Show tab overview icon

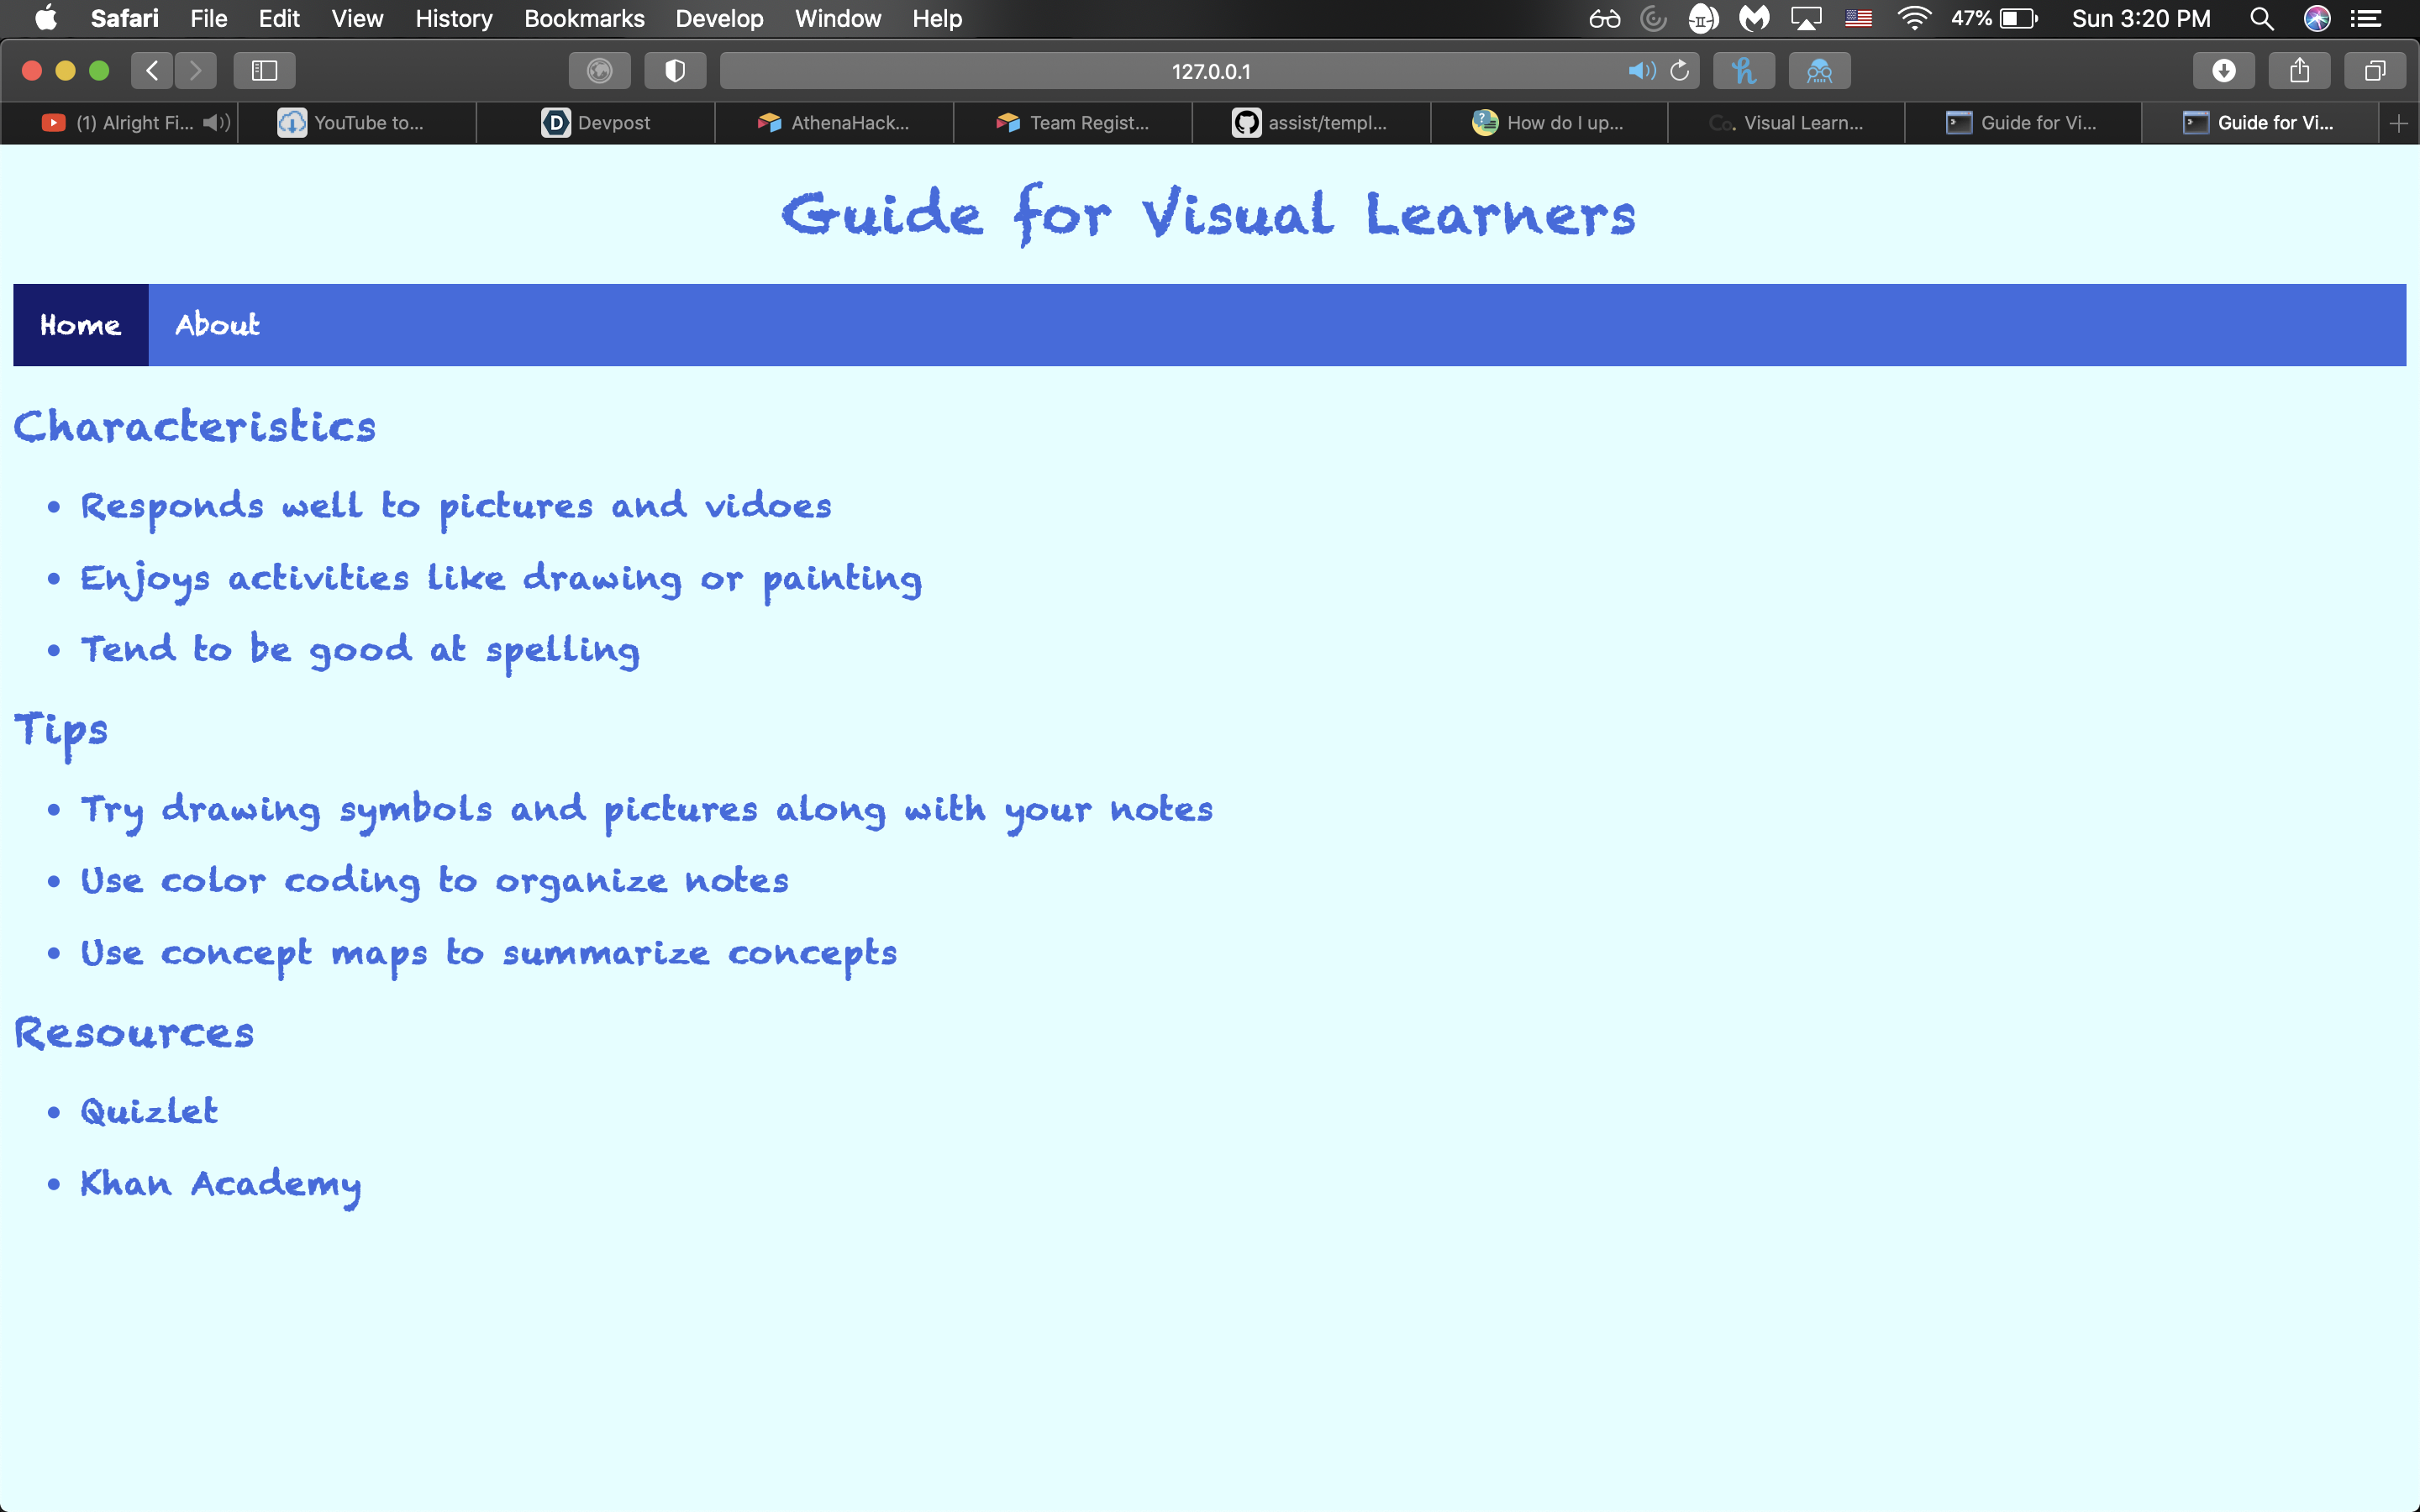point(2374,71)
